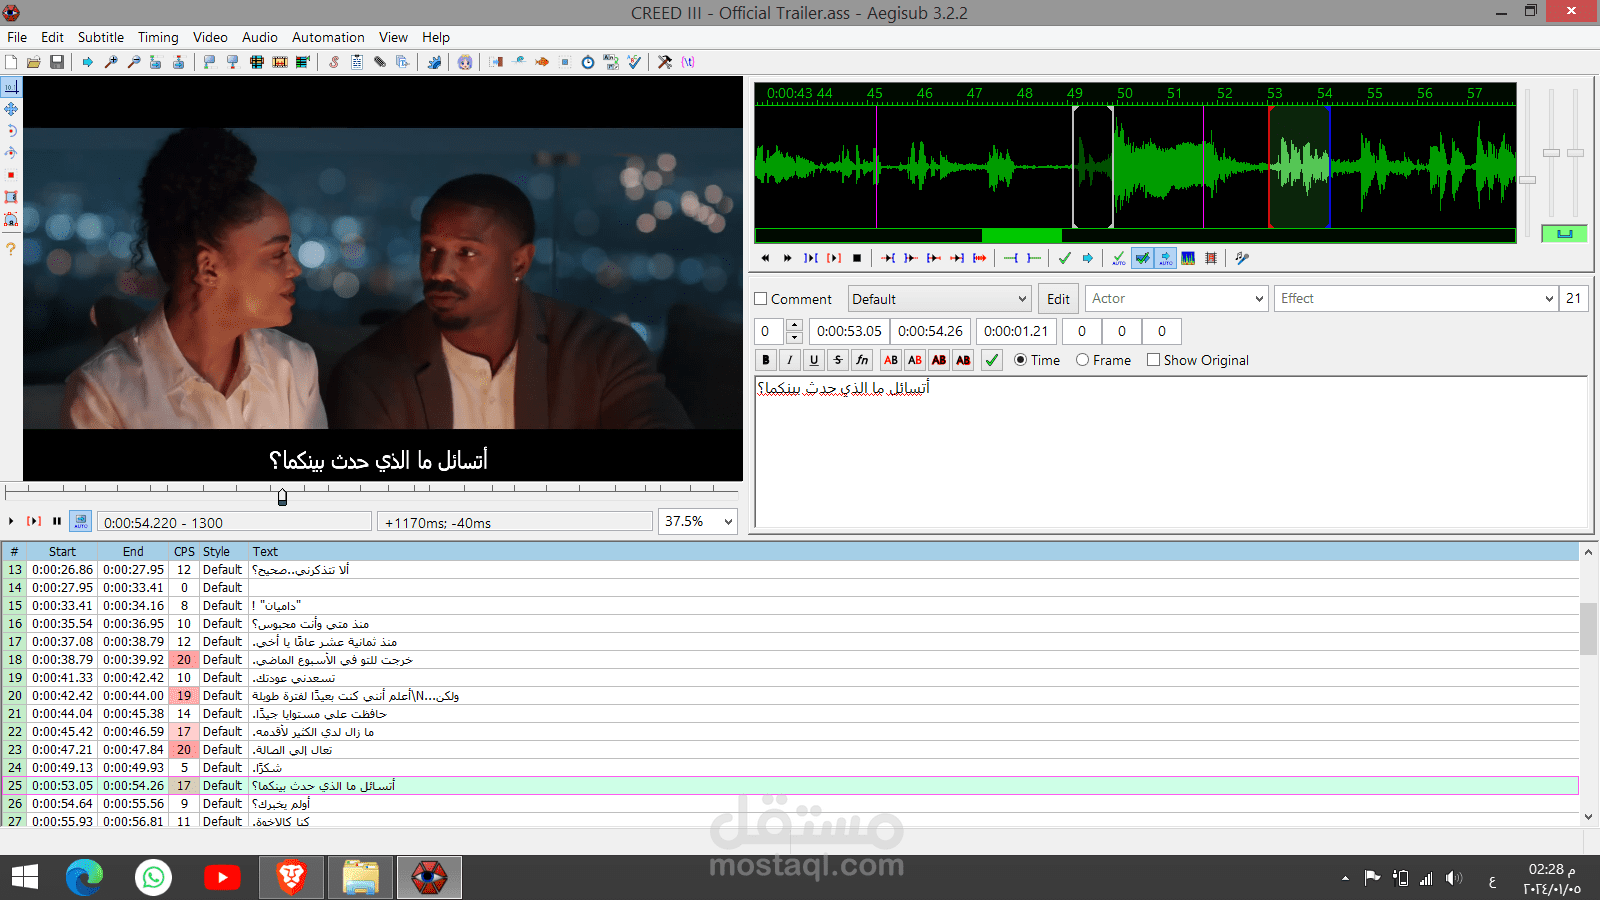1614x900 pixels.
Task: Check the Show Original checkbox
Action: 1153,360
